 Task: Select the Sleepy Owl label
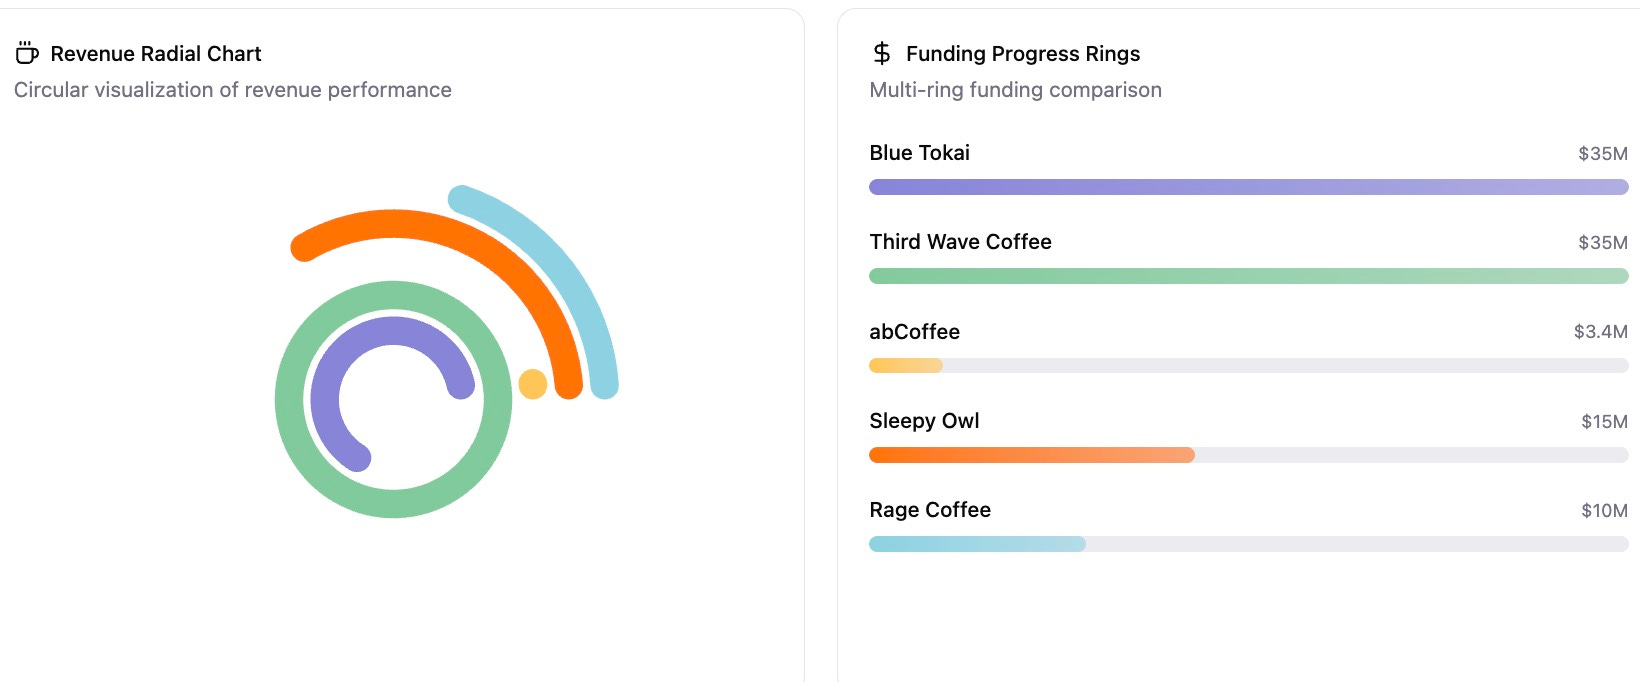coord(924,421)
